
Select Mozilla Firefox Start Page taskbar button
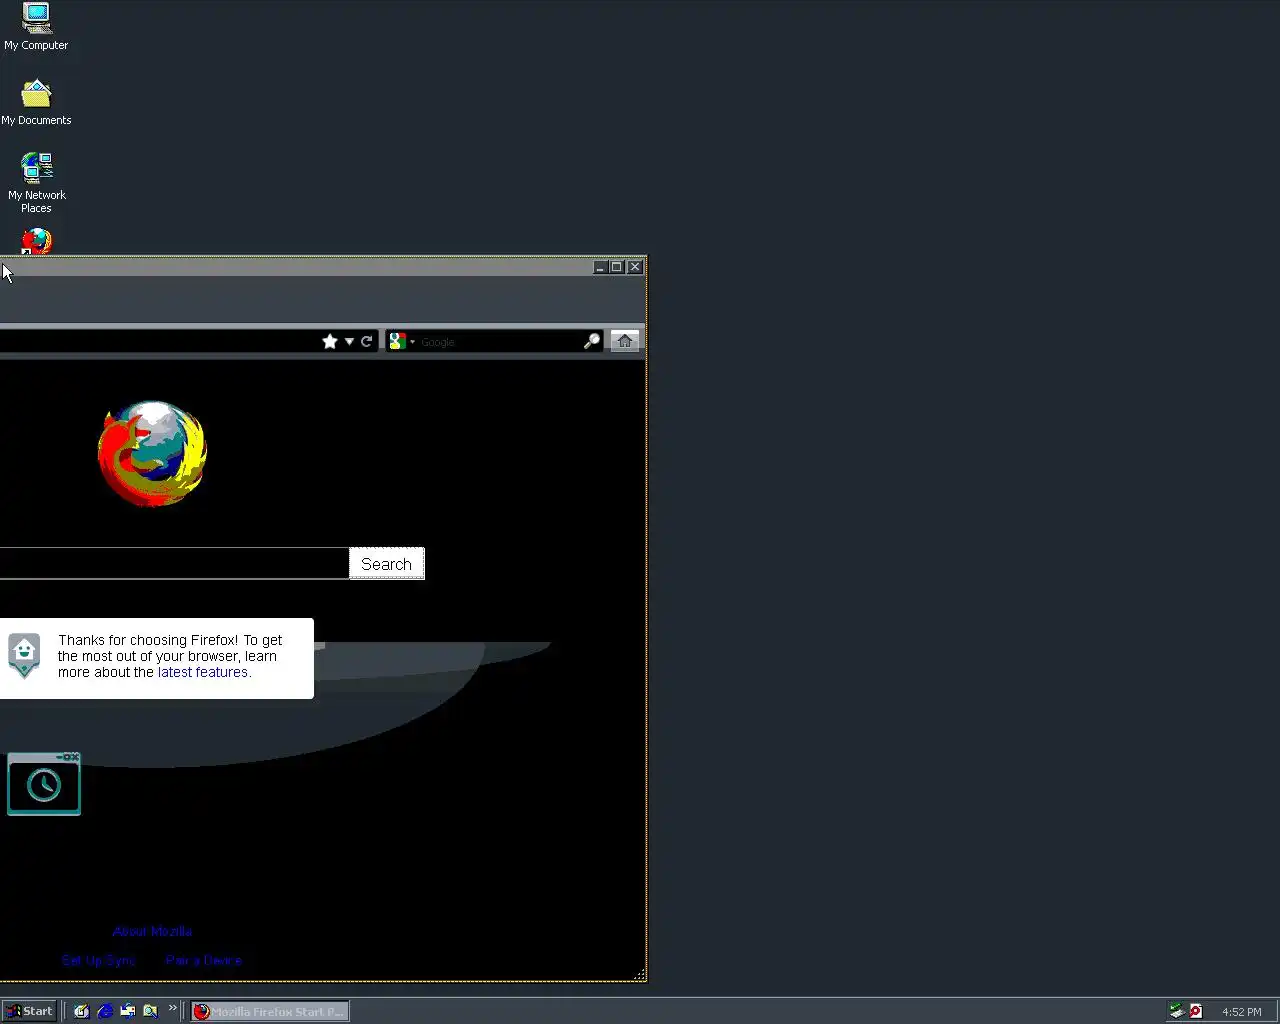click(x=270, y=1011)
